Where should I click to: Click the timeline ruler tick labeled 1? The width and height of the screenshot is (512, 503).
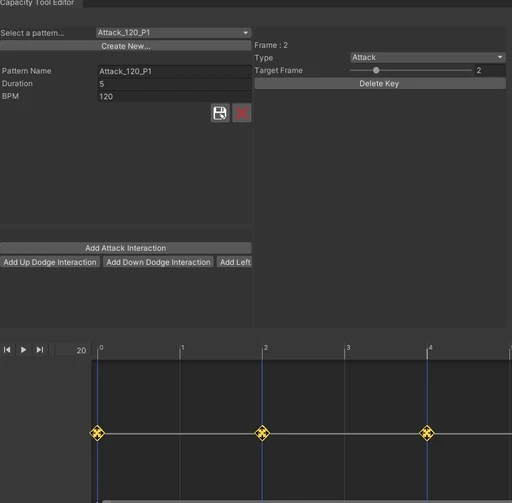pos(180,351)
